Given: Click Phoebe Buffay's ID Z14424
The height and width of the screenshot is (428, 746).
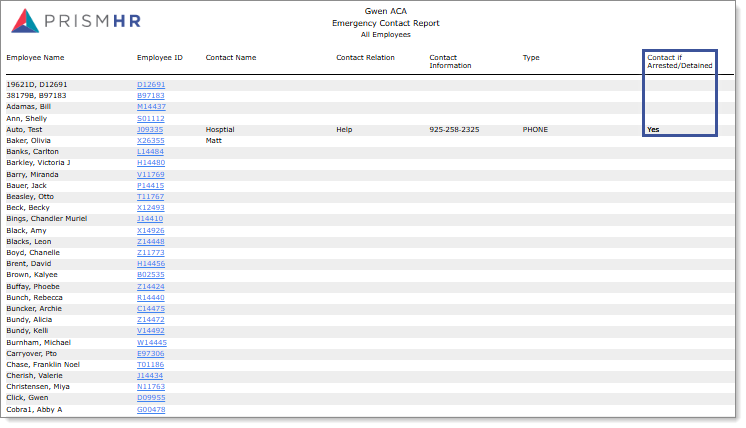Looking at the screenshot, I should point(150,286).
